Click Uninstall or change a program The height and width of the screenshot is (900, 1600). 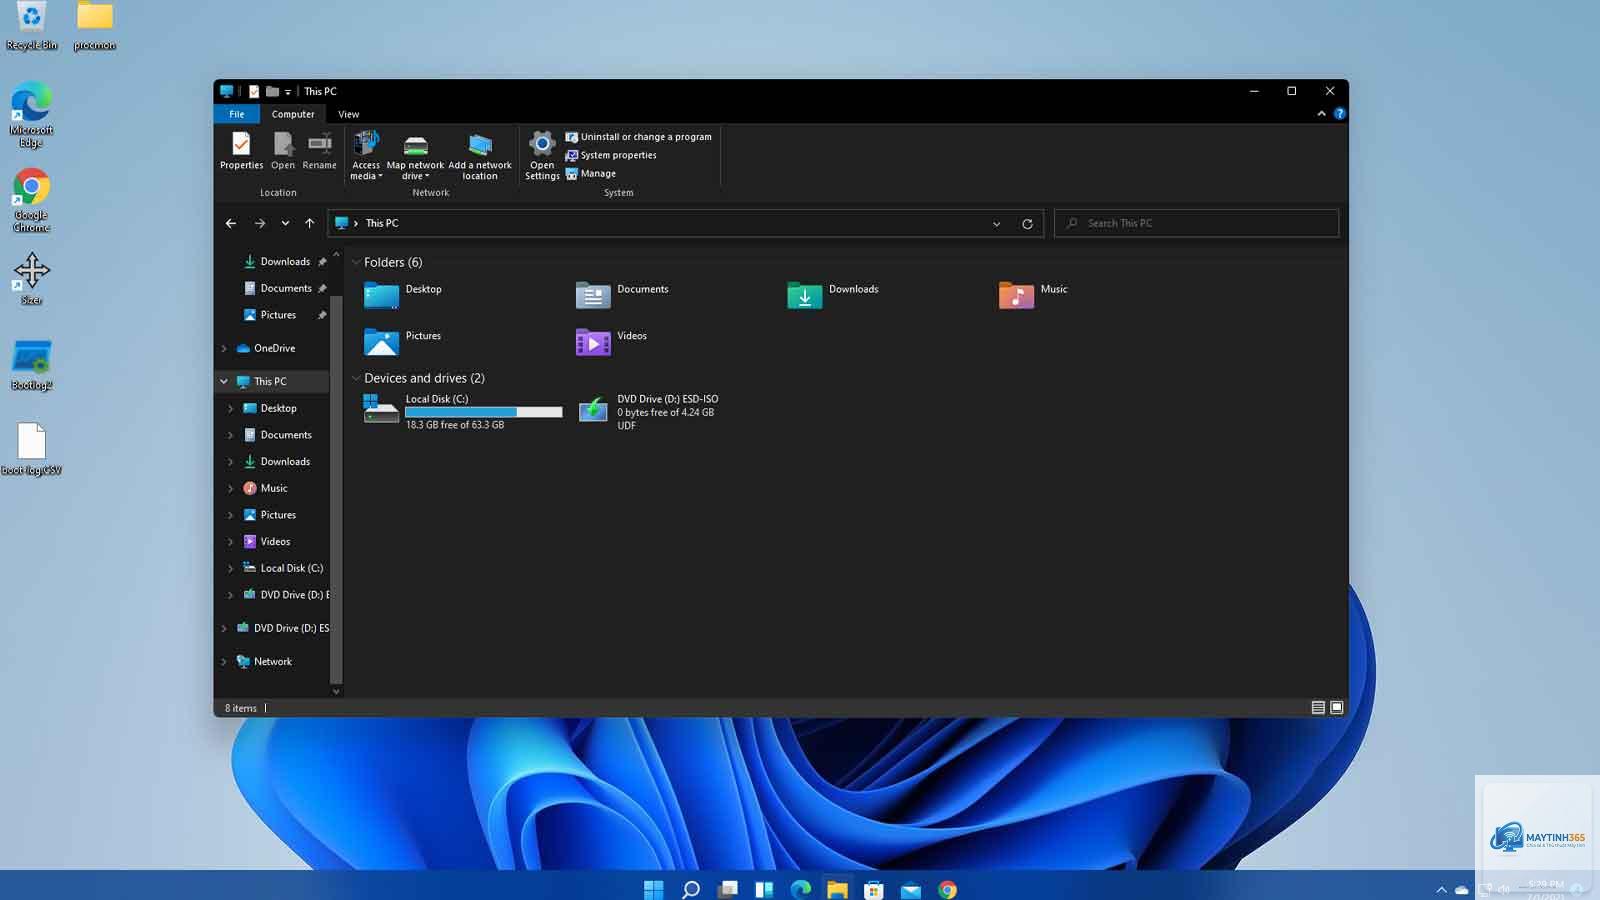pos(639,137)
